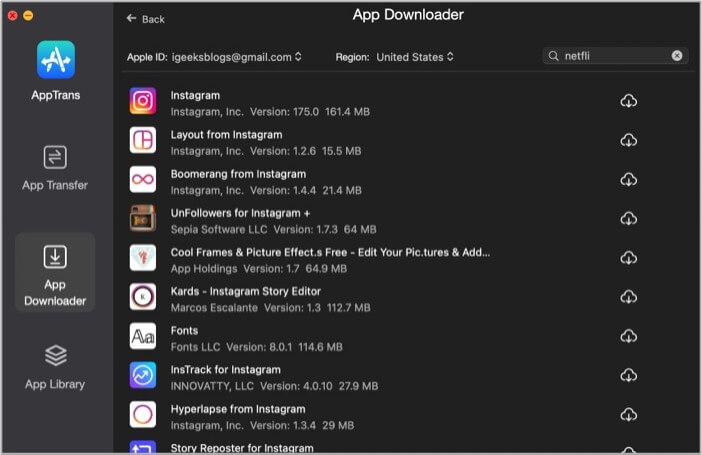This screenshot has width=702, height=455.
Task: Download Layout from Instagram
Action: coord(629,140)
